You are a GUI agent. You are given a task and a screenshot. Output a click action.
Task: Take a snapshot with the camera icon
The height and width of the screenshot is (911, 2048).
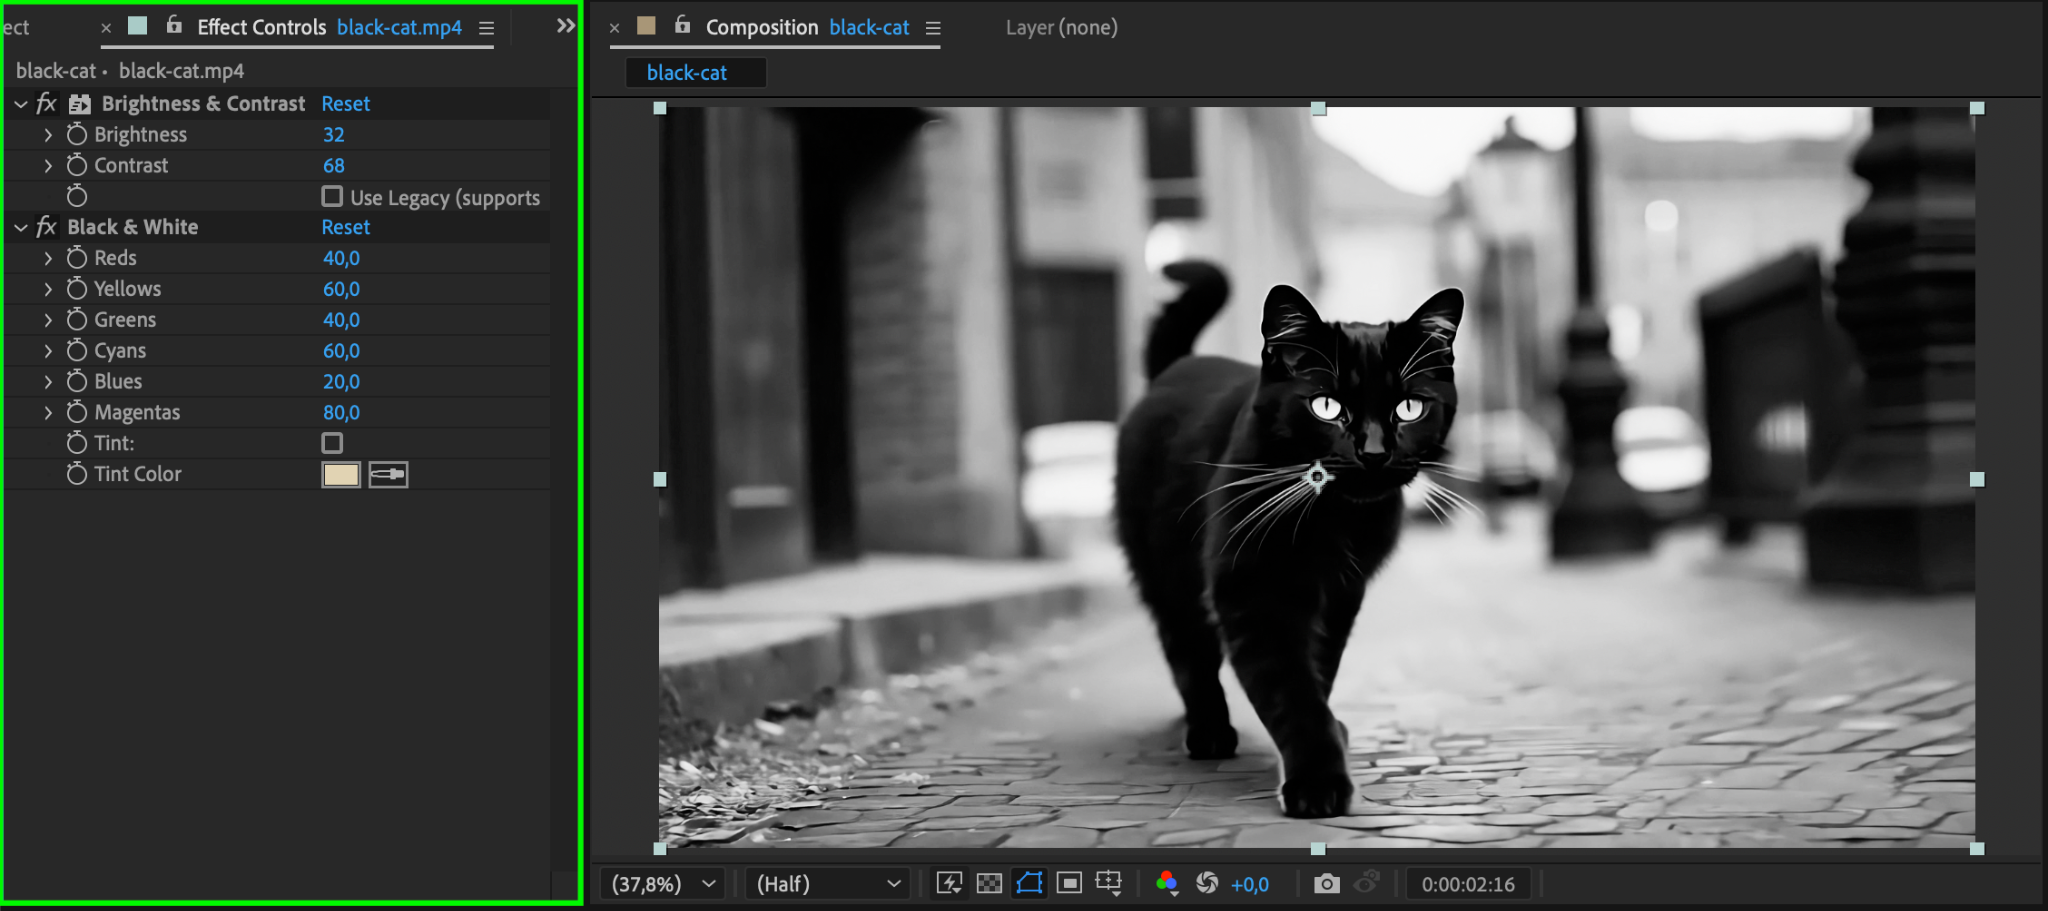tap(1326, 884)
